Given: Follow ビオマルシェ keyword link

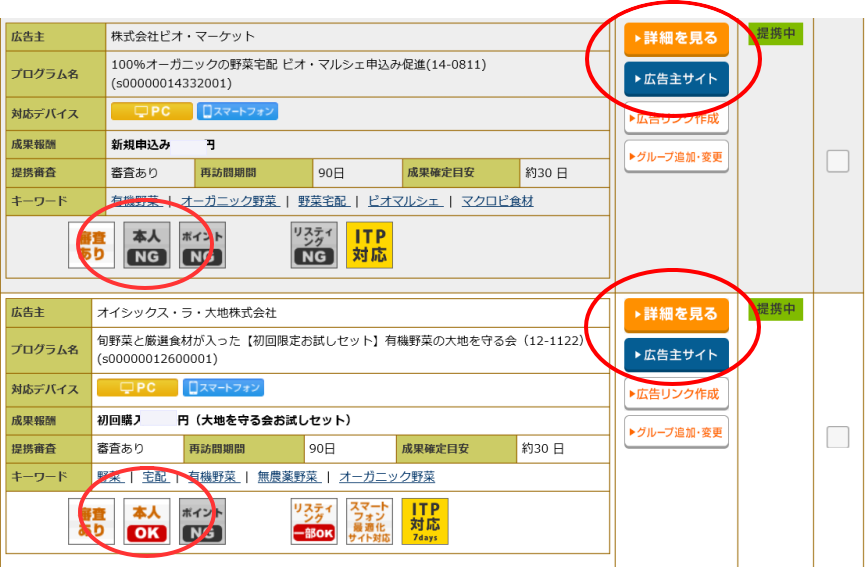Looking at the screenshot, I should pyautogui.click(x=405, y=201).
